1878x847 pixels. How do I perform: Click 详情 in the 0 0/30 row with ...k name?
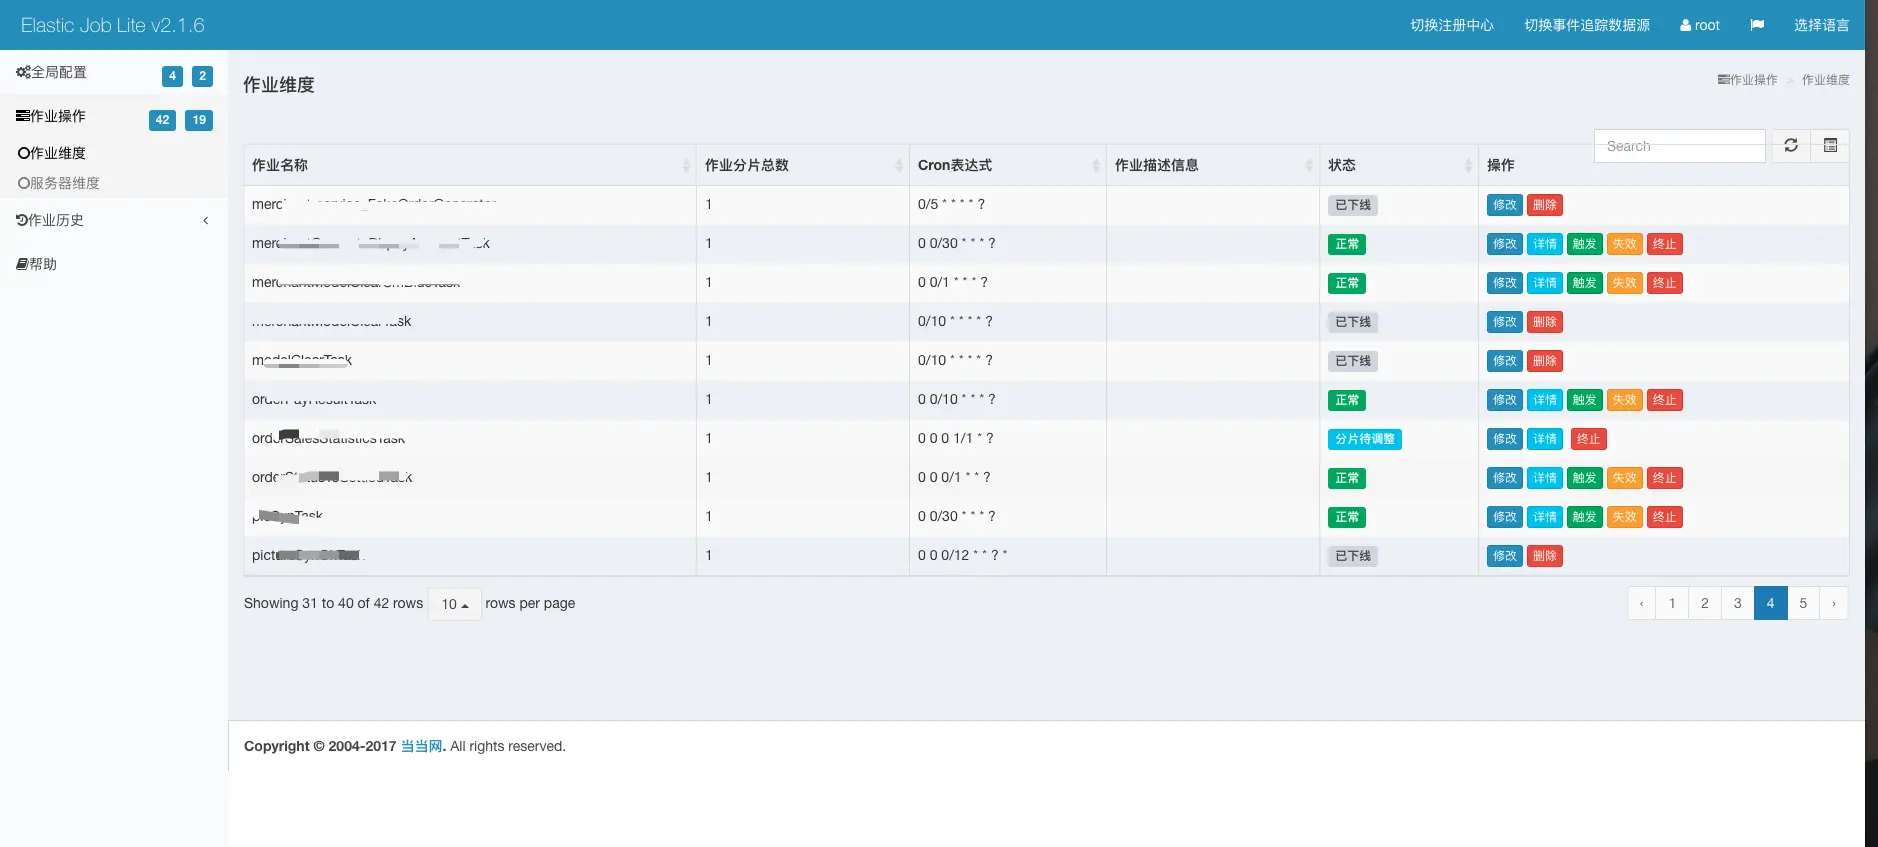coord(1544,244)
